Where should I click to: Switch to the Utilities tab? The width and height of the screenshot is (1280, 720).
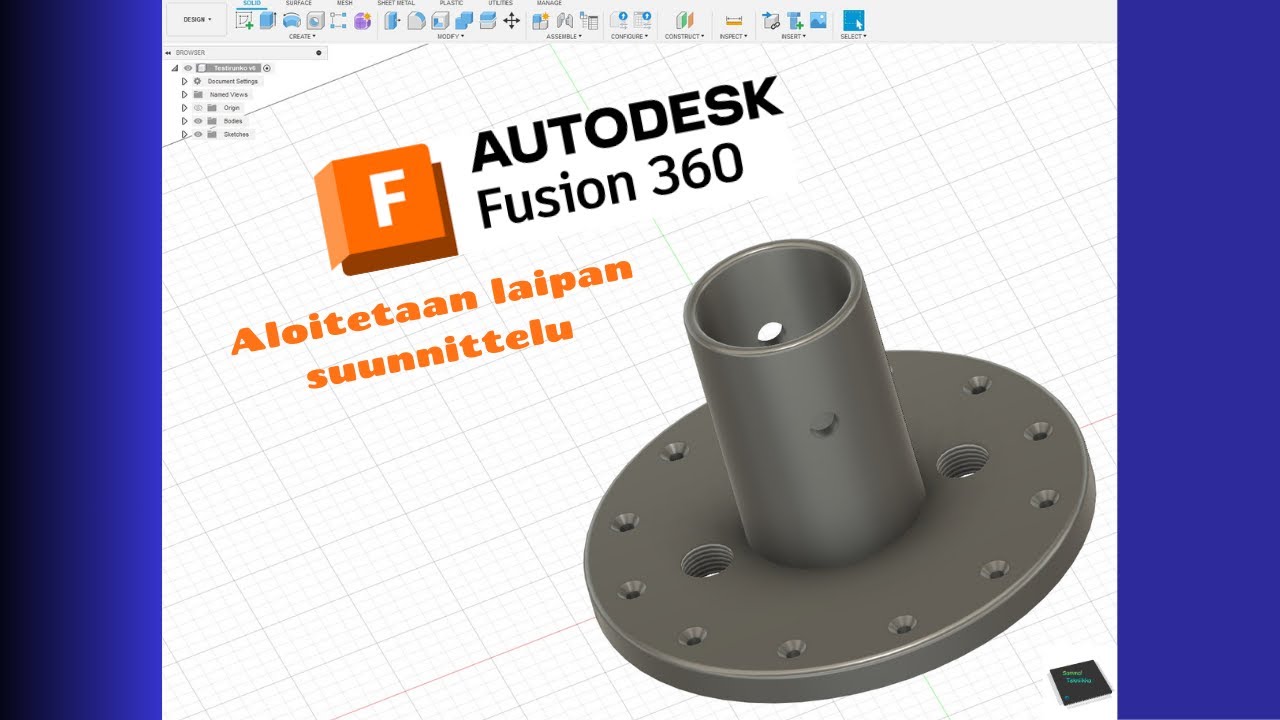tap(500, 3)
